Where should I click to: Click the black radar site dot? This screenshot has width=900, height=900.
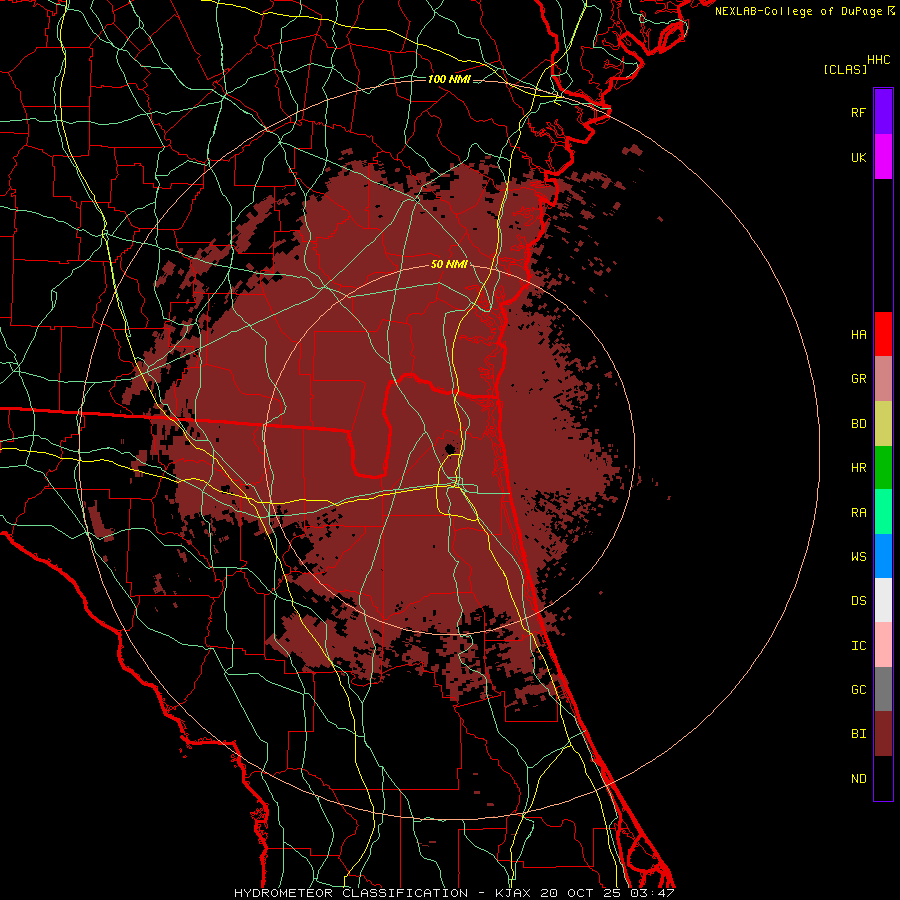(x=451, y=448)
